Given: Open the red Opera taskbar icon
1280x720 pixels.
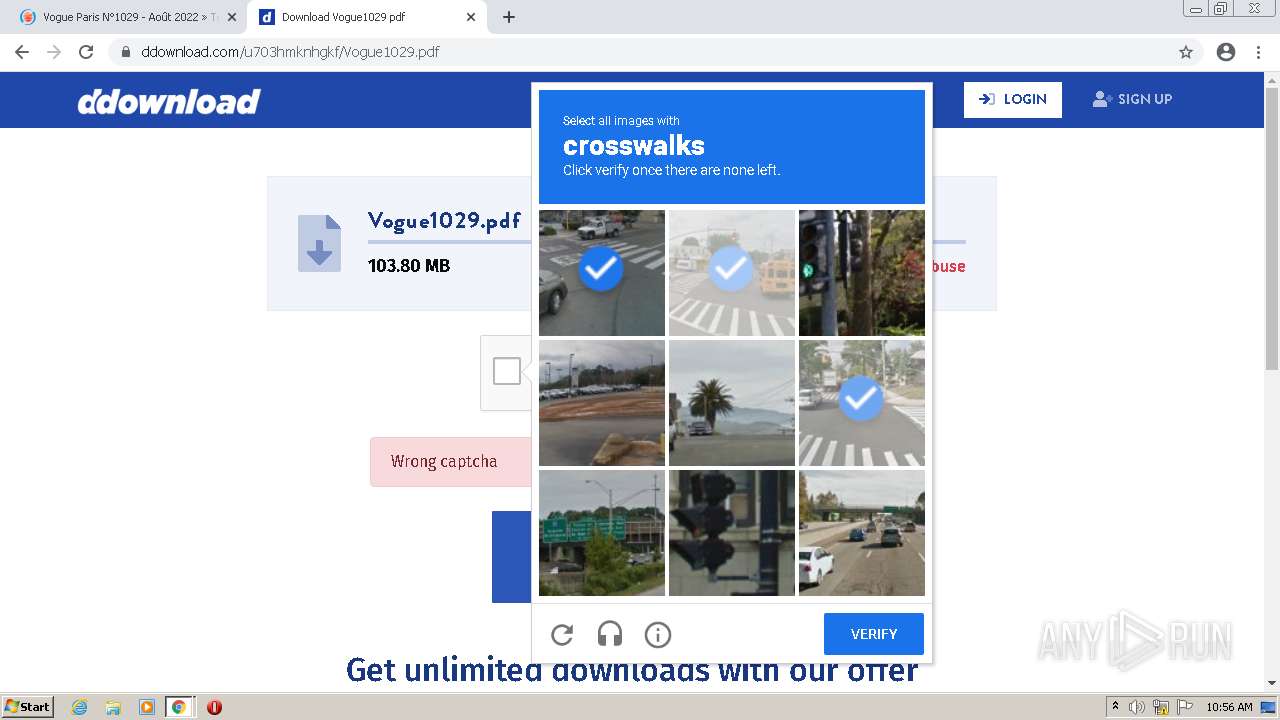Looking at the screenshot, I should (x=214, y=707).
